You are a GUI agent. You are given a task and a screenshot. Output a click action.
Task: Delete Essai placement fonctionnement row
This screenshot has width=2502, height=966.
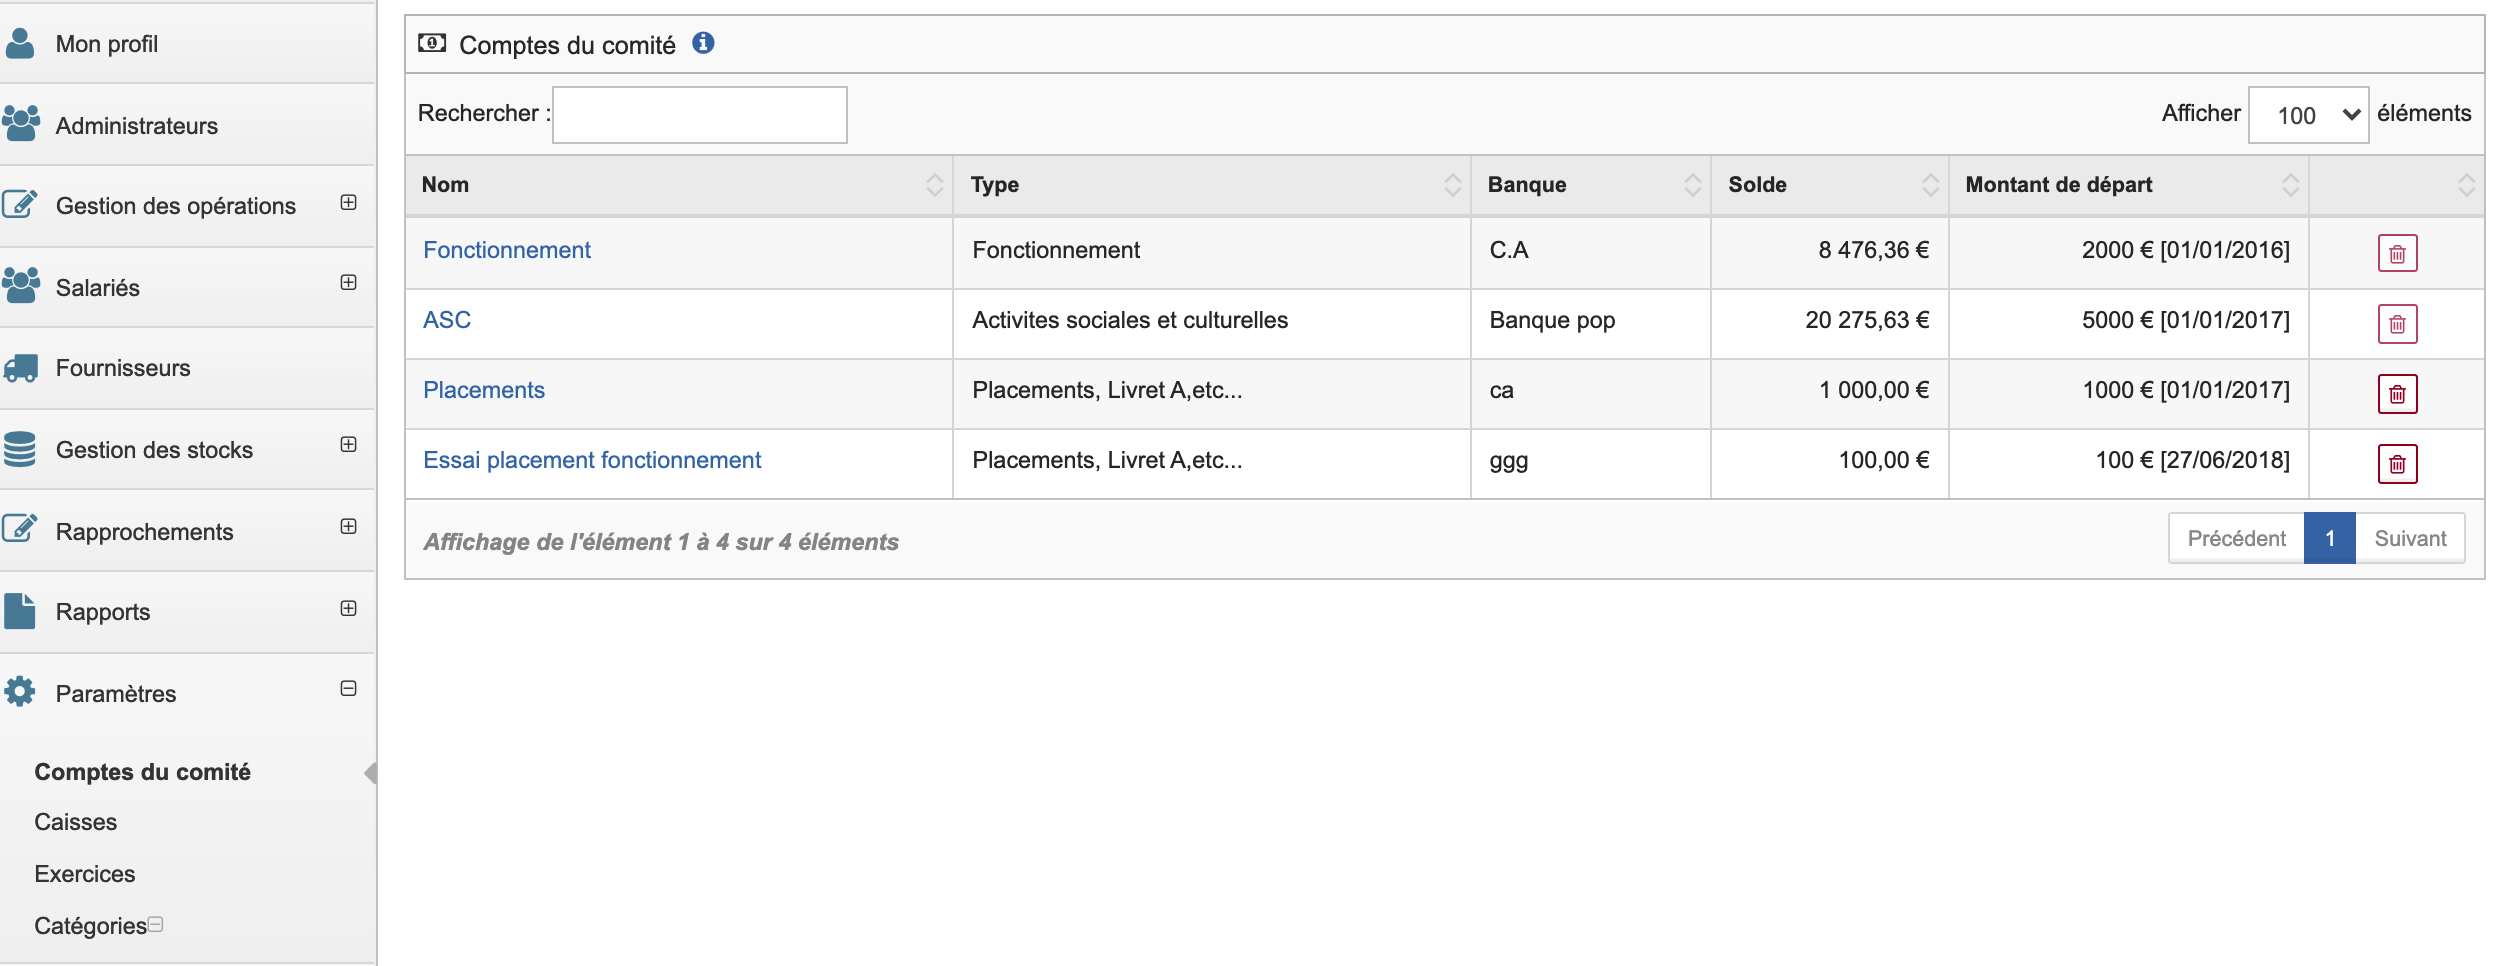coord(2396,464)
